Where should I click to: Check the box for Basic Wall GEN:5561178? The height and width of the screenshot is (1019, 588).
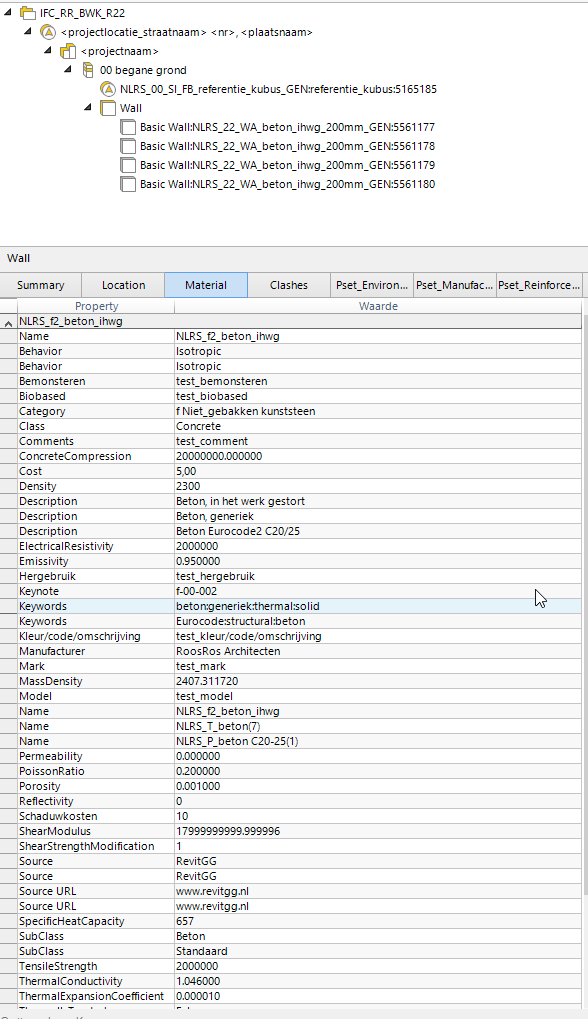coord(127,146)
